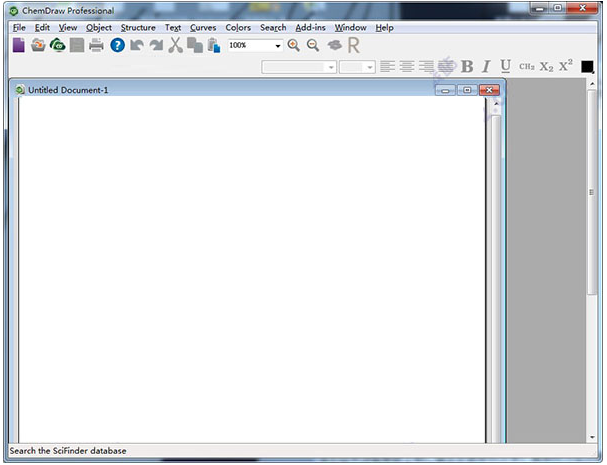607x465 pixels.
Task: Open the Search menu
Action: pyautogui.click(x=273, y=28)
